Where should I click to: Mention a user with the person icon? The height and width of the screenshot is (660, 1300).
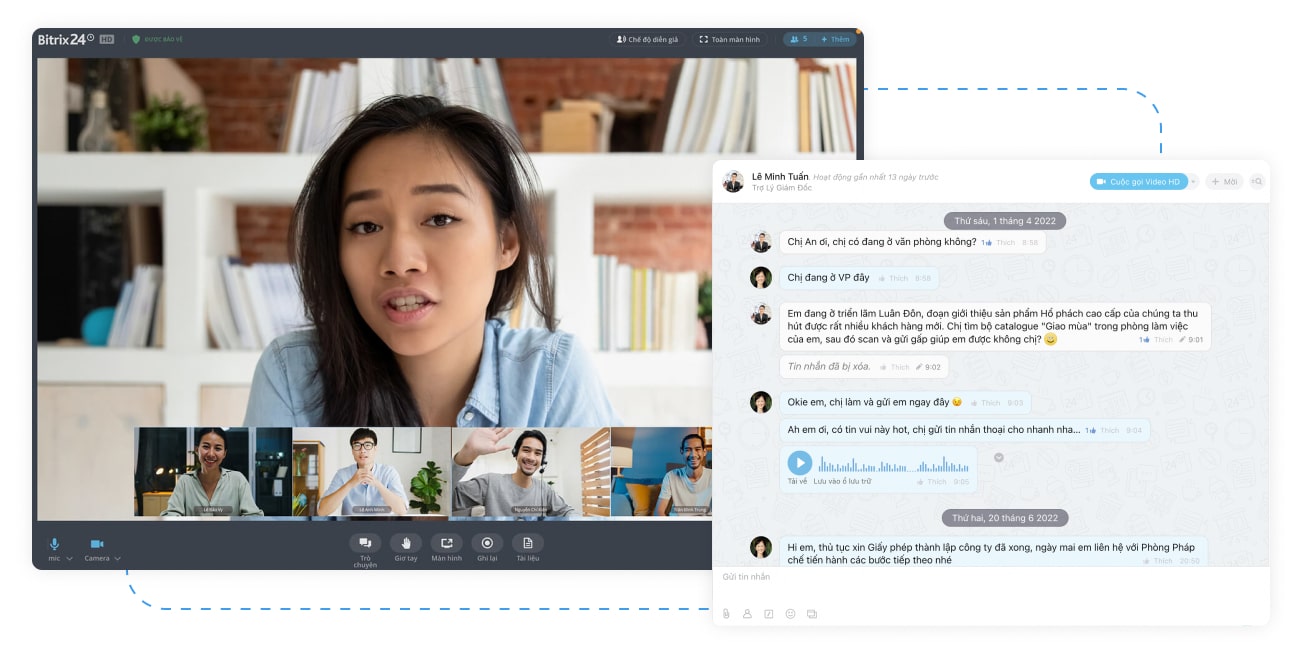click(747, 614)
